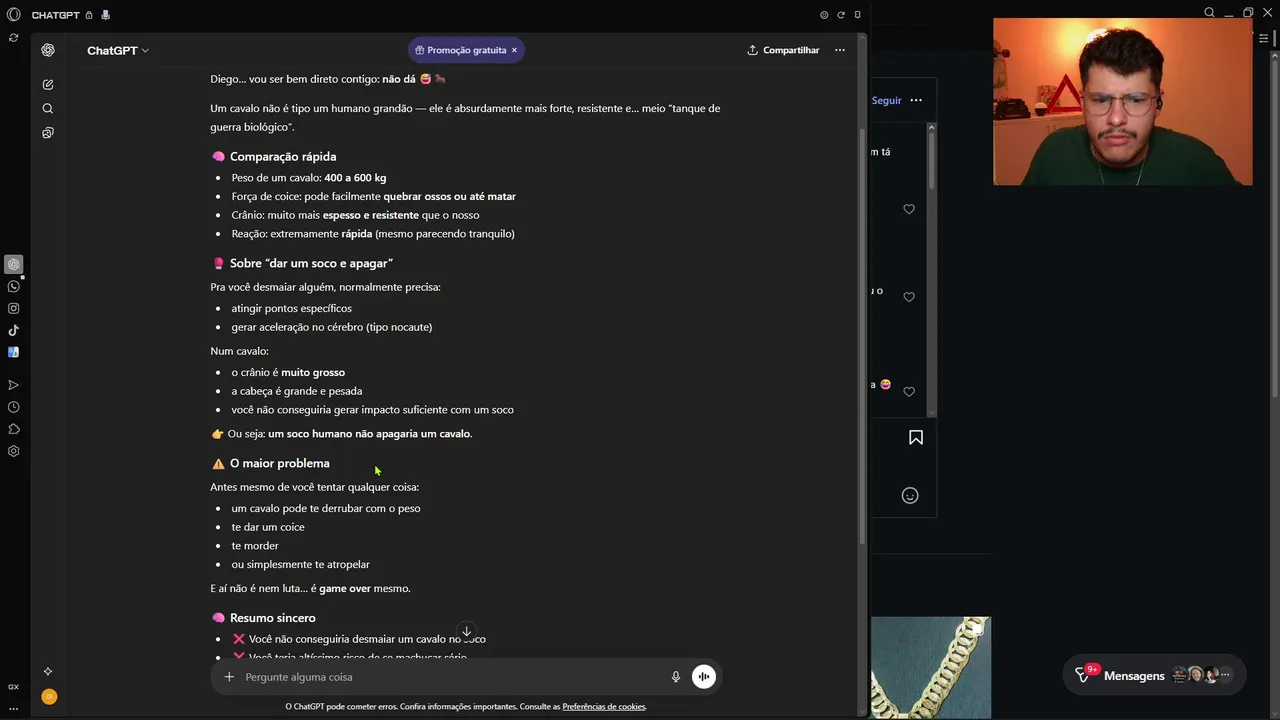Click the webcam video overlay
Screen dimensions: 1280x720
coord(1122,101)
